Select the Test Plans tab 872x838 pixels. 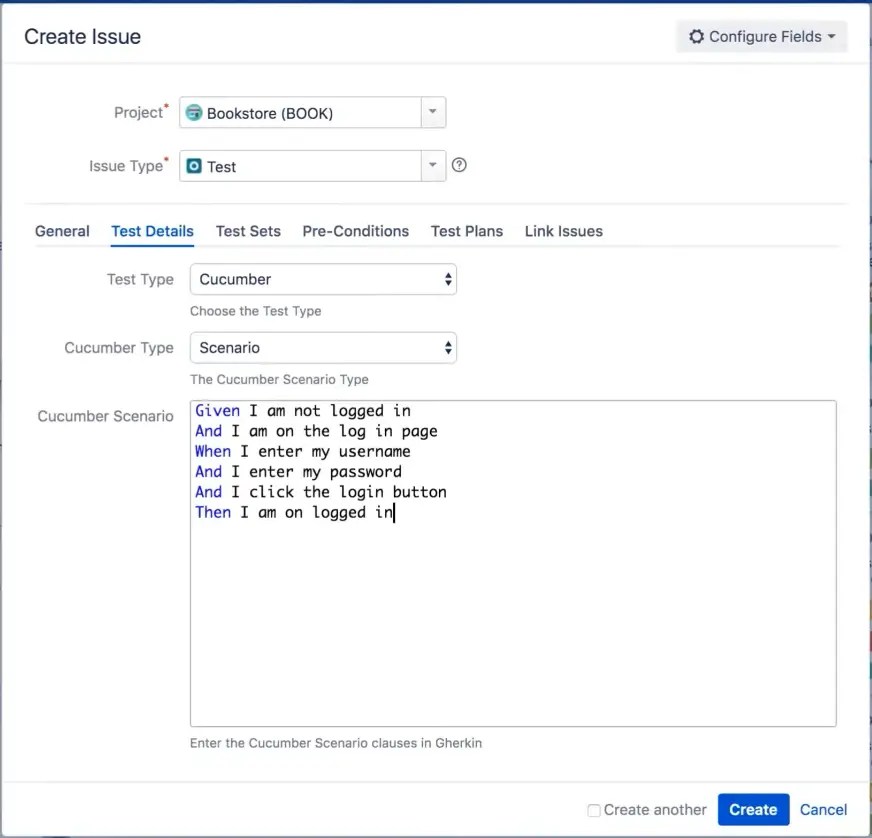click(x=466, y=231)
